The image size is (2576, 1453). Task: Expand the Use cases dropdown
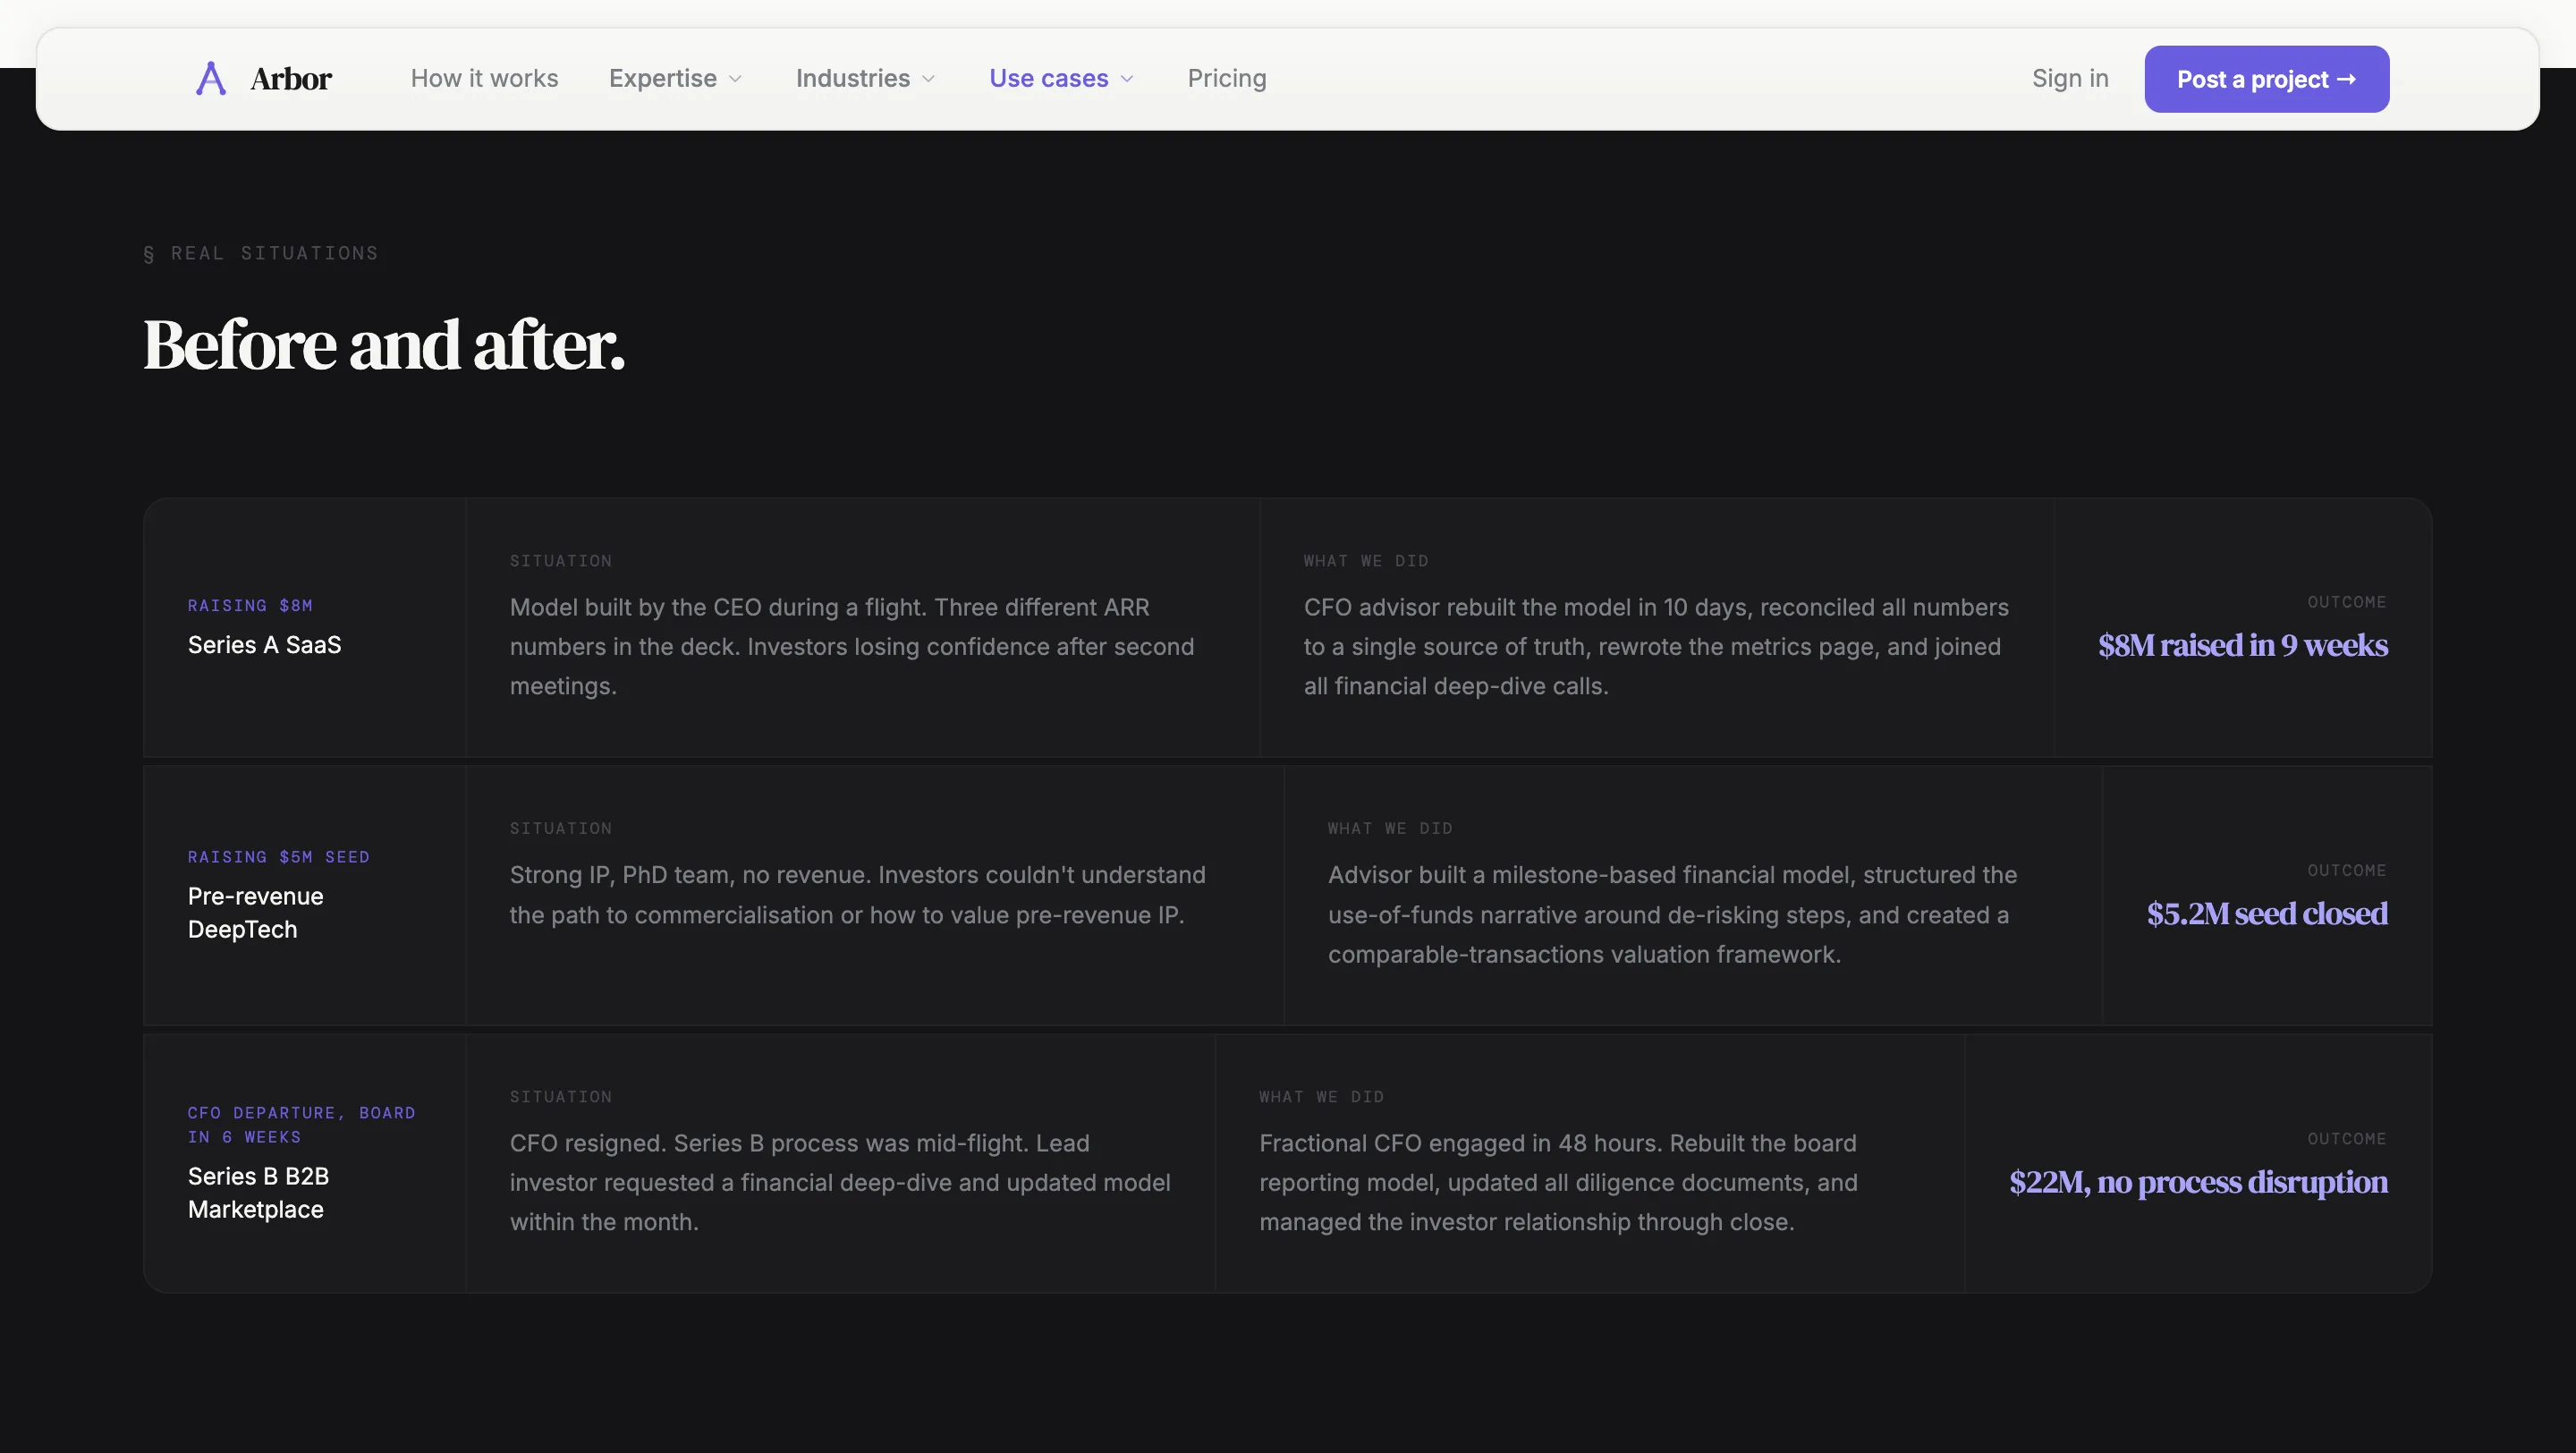coord(1060,78)
